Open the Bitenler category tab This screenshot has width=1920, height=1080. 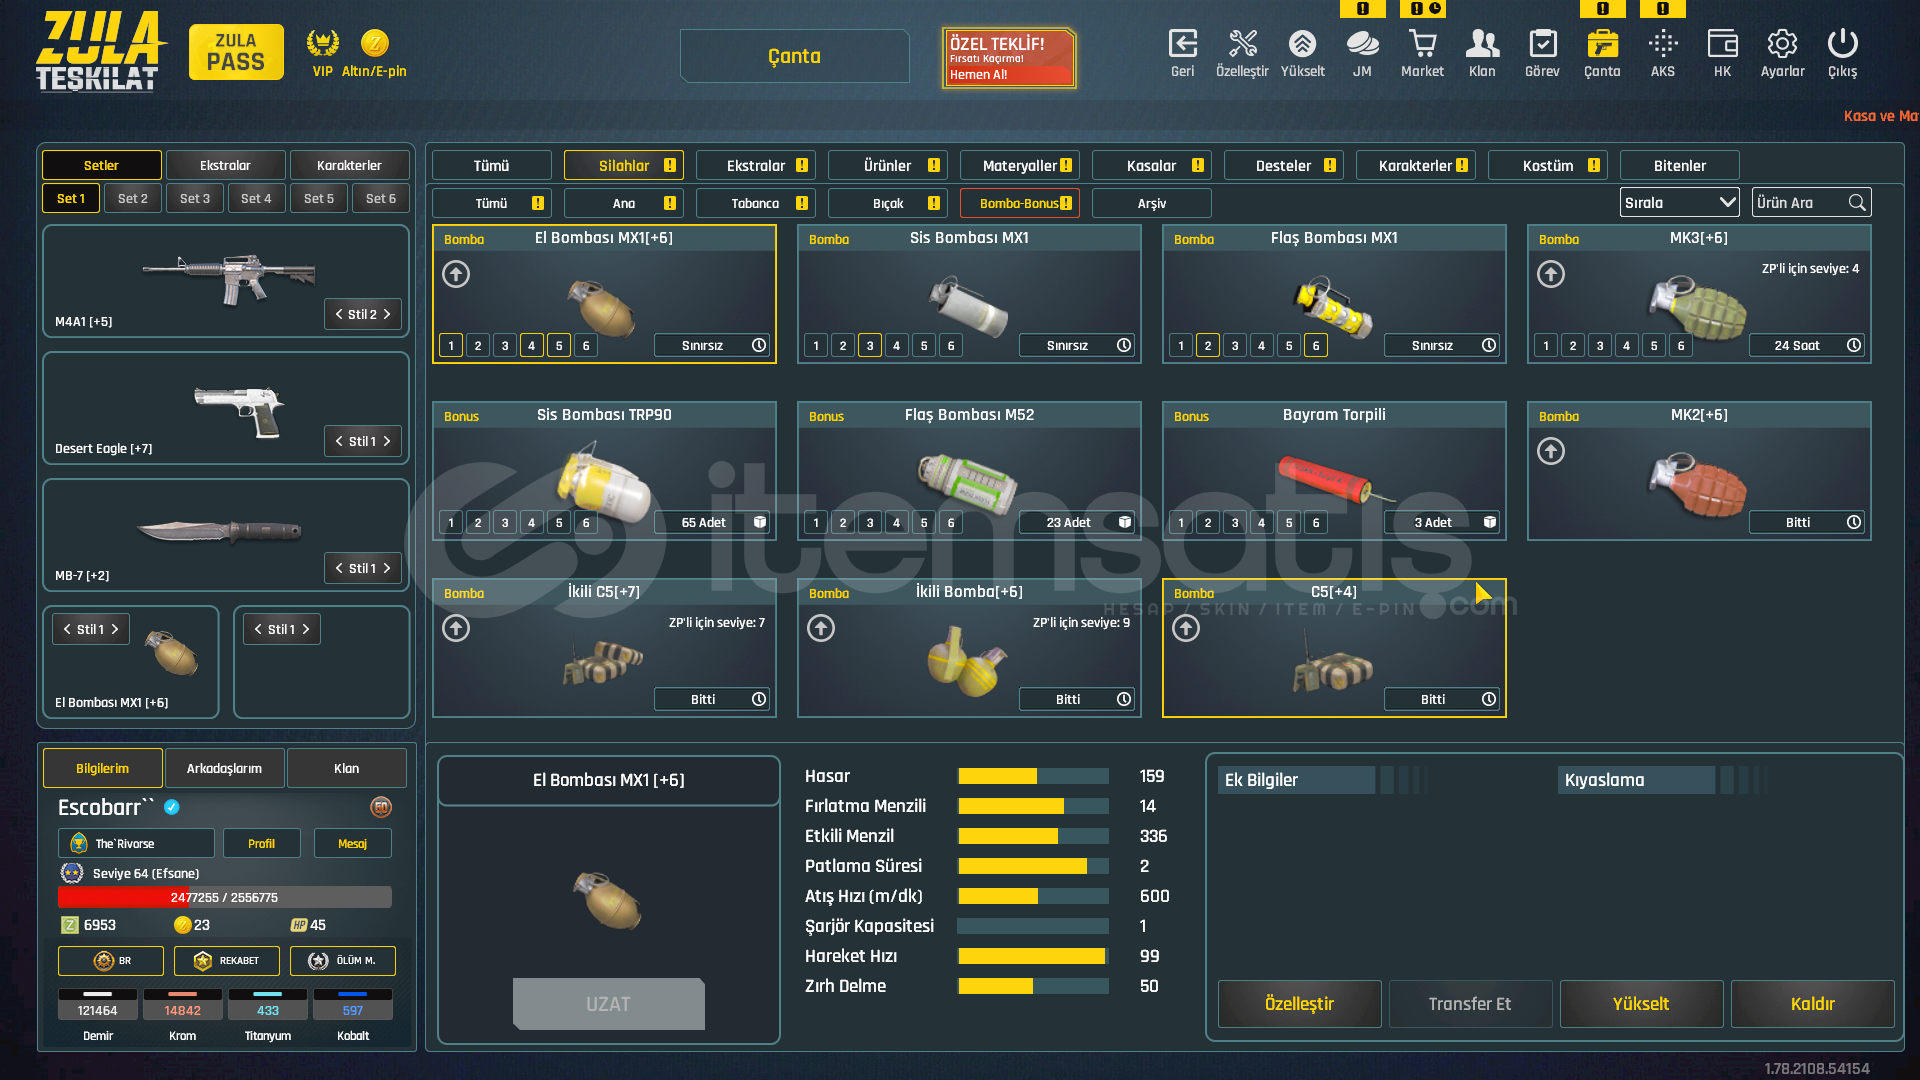(x=1680, y=165)
